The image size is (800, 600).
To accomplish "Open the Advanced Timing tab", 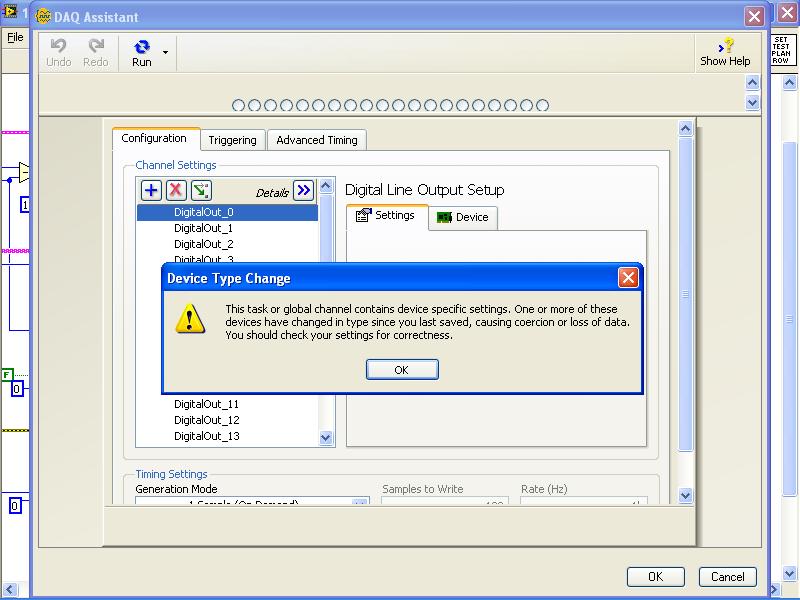I will [x=317, y=140].
